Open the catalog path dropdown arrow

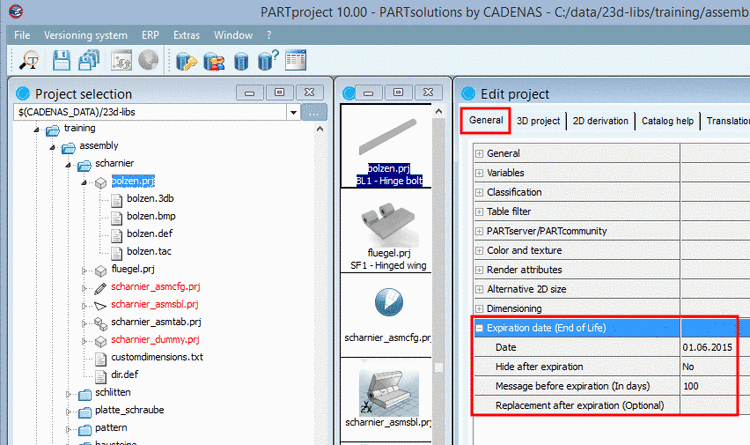click(x=293, y=112)
